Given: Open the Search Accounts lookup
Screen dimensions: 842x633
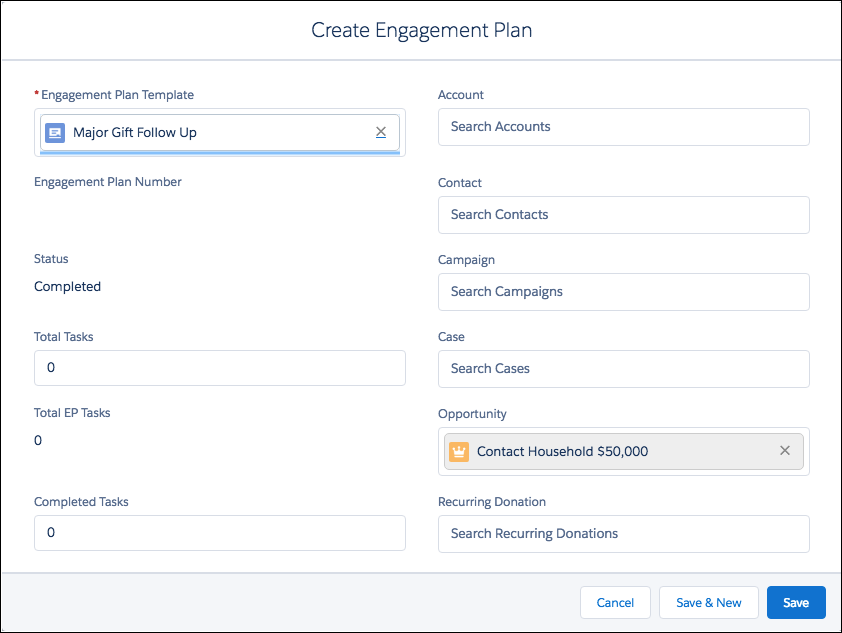Looking at the screenshot, I should (x=623, y=127).
